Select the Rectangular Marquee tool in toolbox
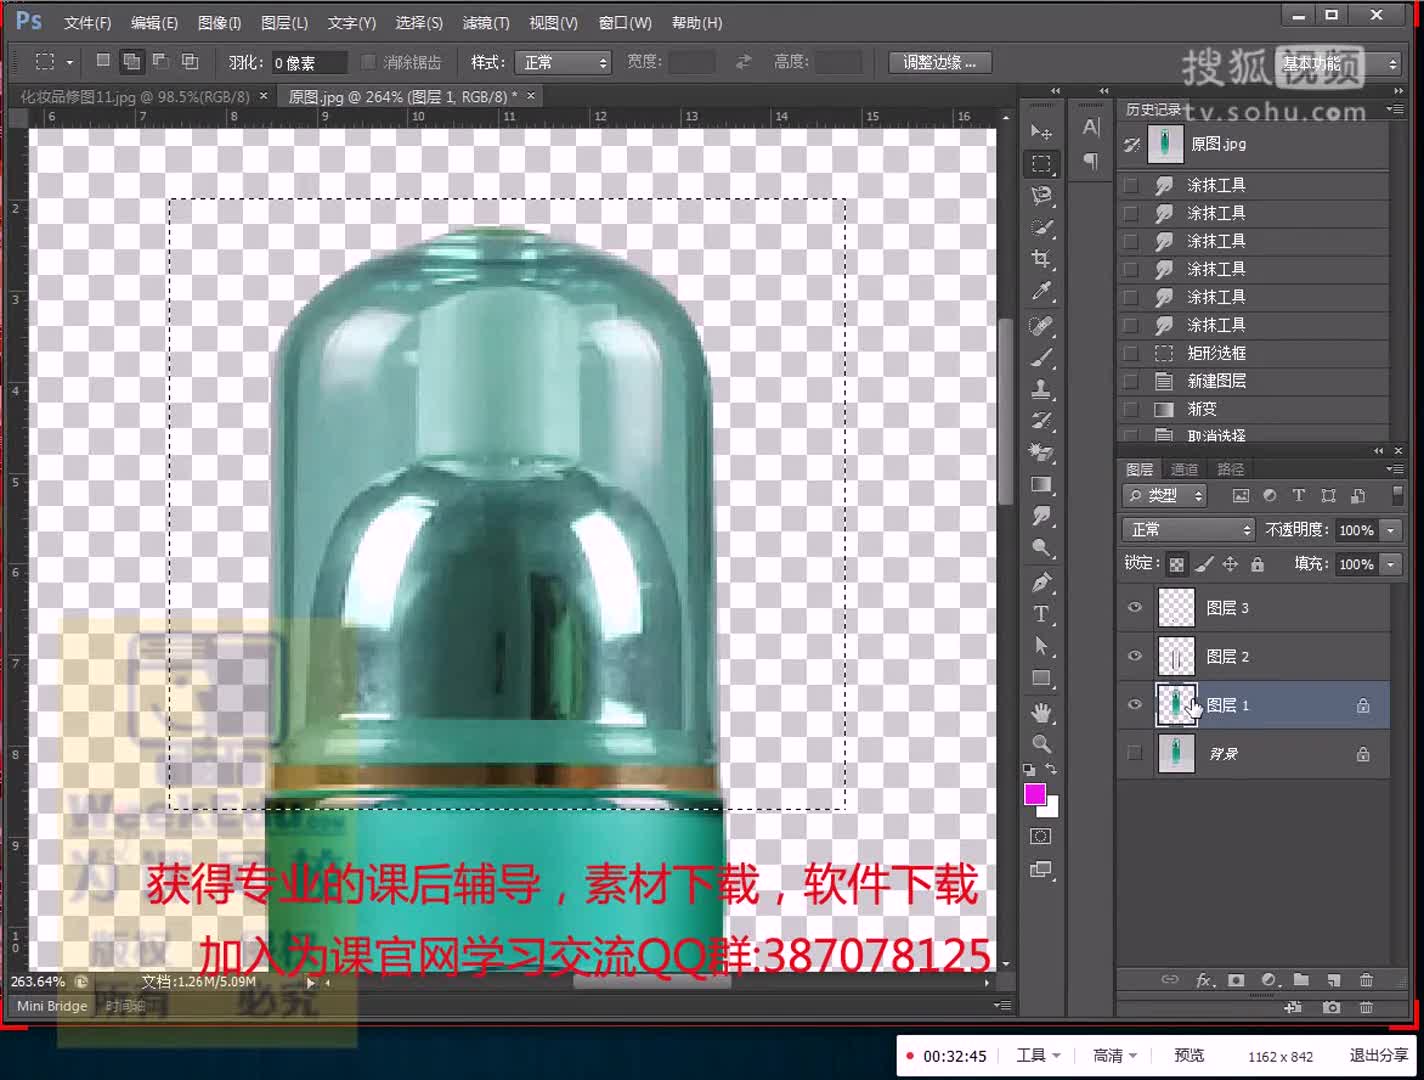Image resolution: width=1424 pixels, height=1080 pixels. pyautogui.click(x=1041, y=164)
